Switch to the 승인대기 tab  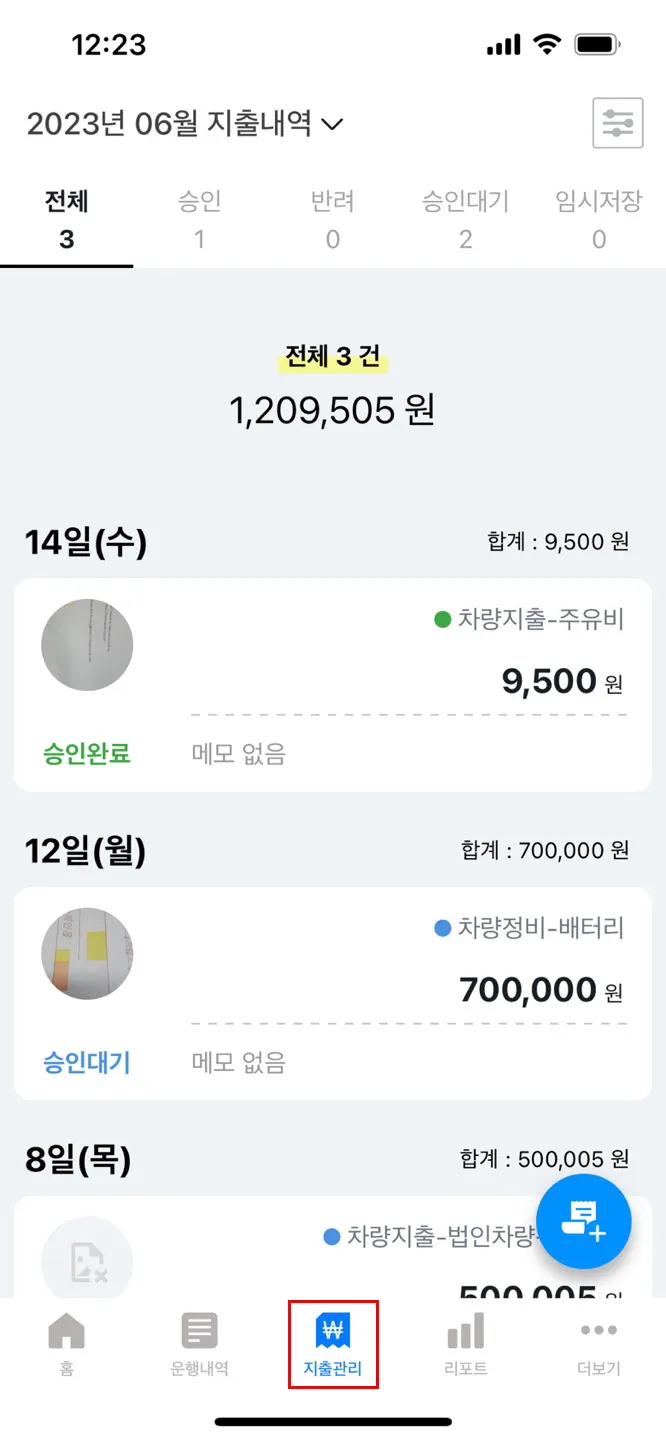pos(465,219)
